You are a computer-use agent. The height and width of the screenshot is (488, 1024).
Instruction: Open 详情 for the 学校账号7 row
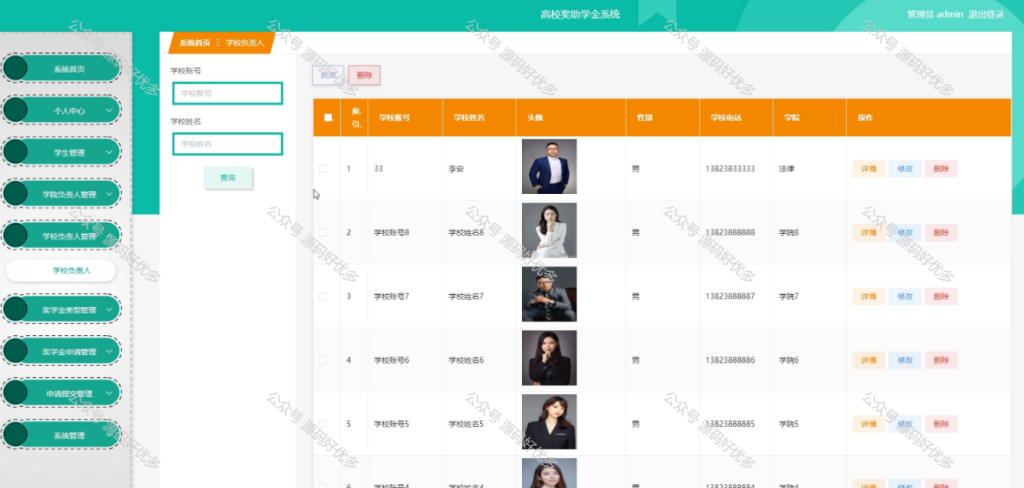pos(869,296)
